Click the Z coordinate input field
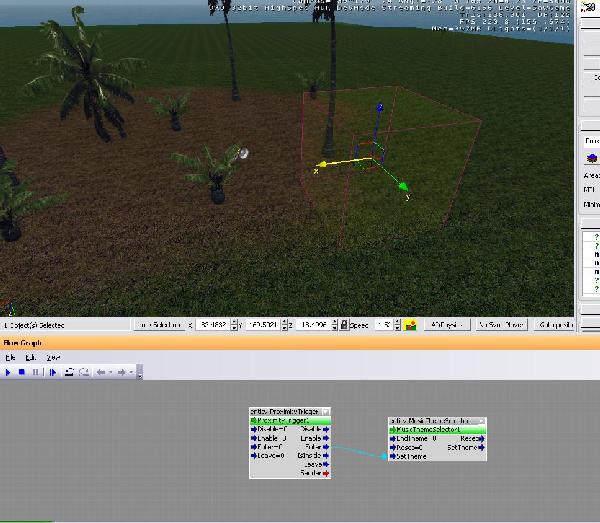 tap(314, 325)
